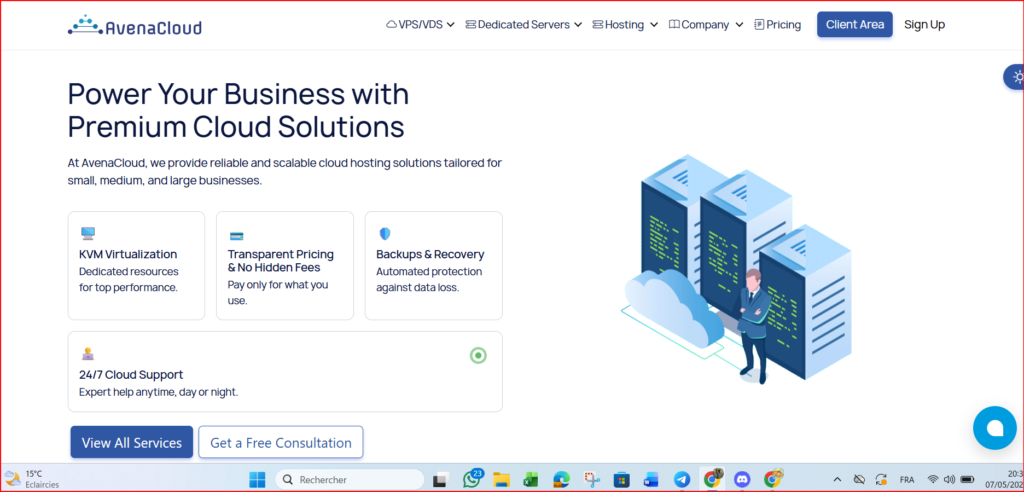
Task: Click the KVM Virtualization monitor icon
Action: click(88, 234)
